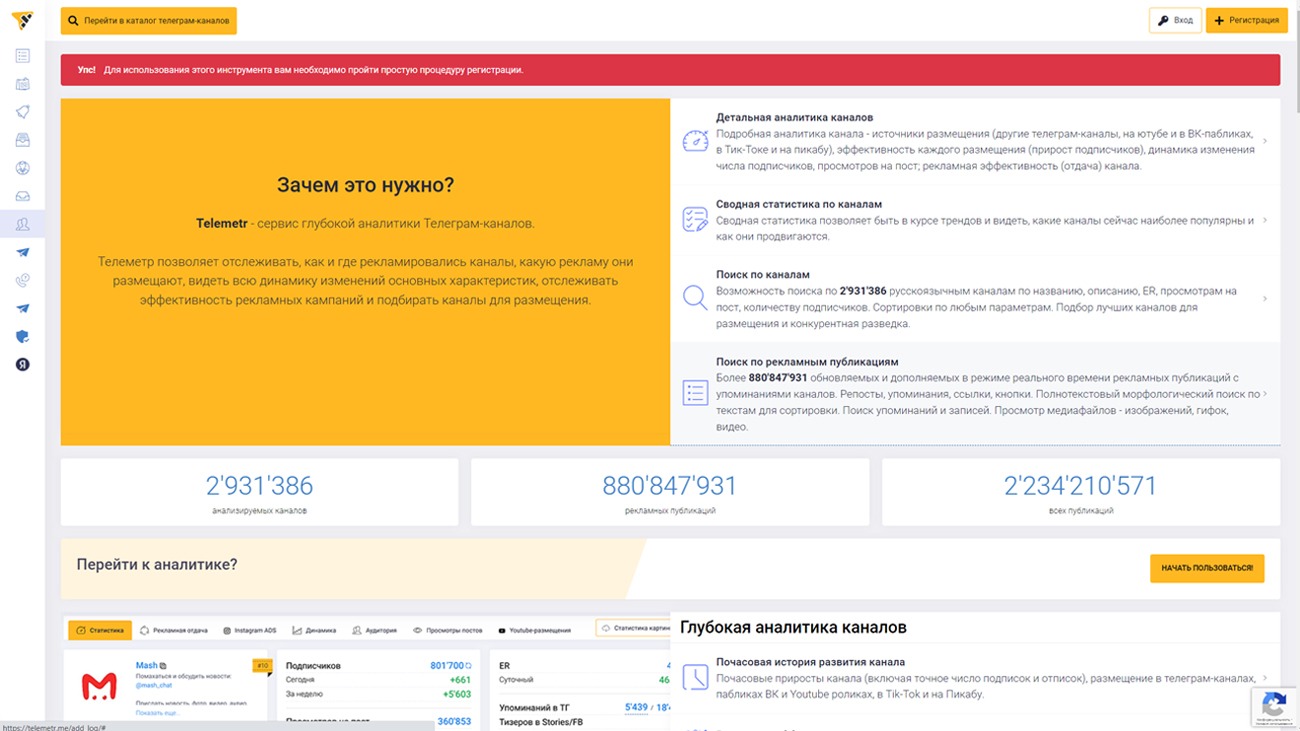This screenshot has height=731, width=1300.
Task: Open the Telegram paper plane sidebar icon
Action: tap(22, 253)
